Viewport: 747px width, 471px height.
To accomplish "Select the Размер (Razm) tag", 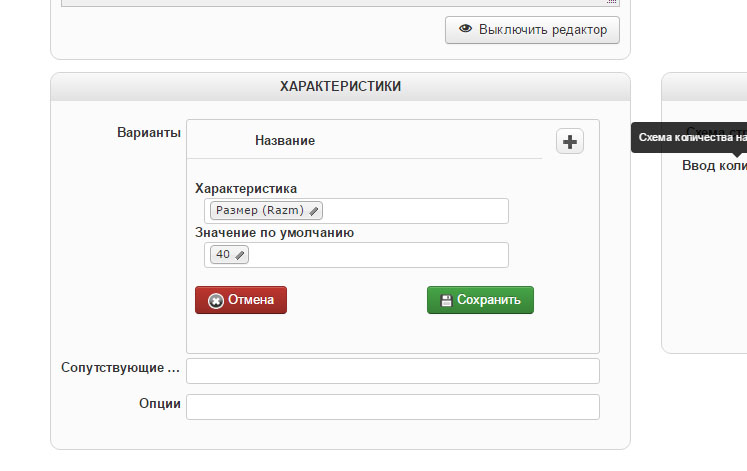I will click(x=260, y=211).
